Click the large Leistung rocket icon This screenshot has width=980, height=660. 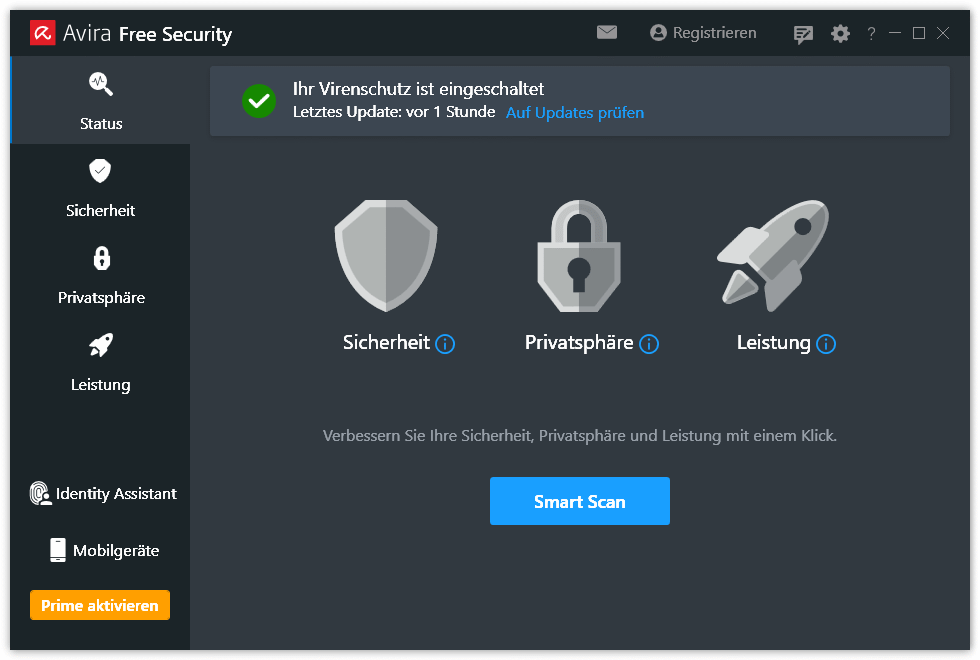coord(774,255)
